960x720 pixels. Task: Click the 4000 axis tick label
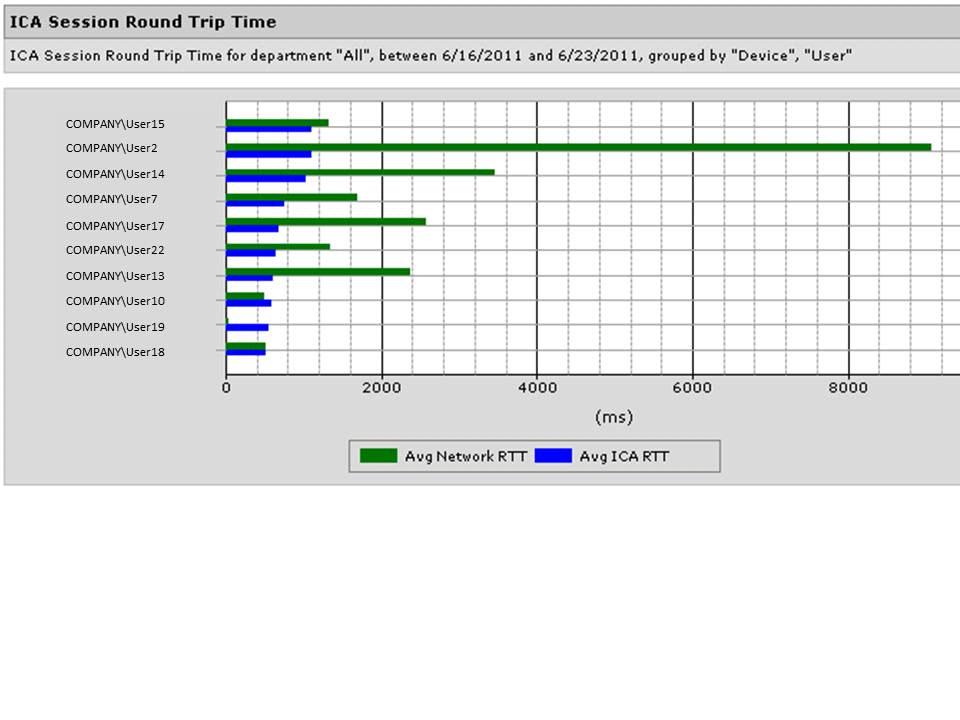pos(537,388)
